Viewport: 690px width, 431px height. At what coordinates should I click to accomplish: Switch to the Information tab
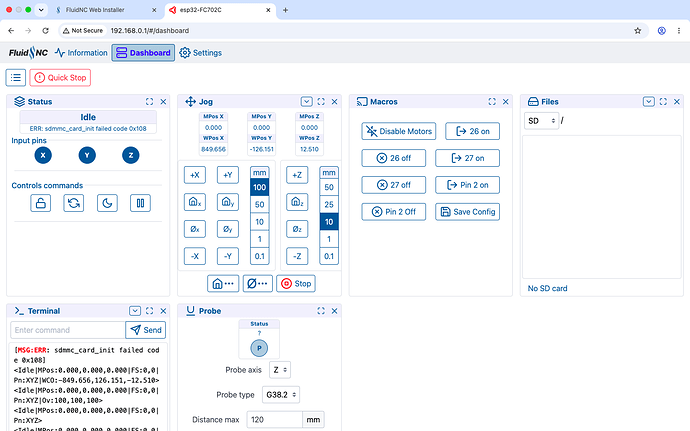coord(81,53)
